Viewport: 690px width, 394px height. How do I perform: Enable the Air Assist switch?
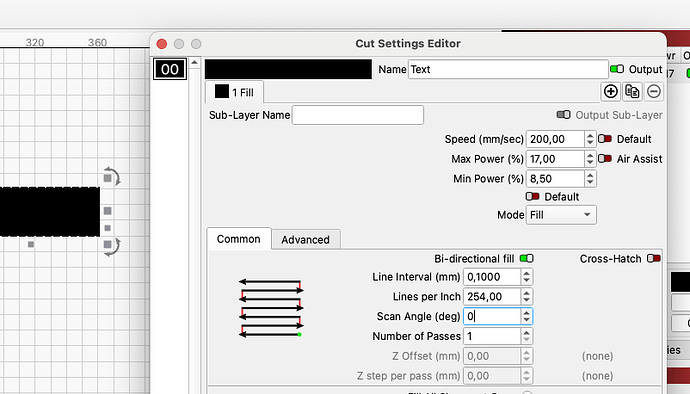click(x=605, y=158)
